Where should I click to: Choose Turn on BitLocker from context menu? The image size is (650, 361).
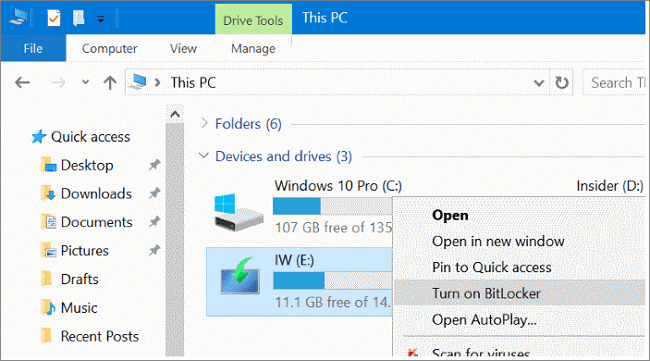click(486, 293)
